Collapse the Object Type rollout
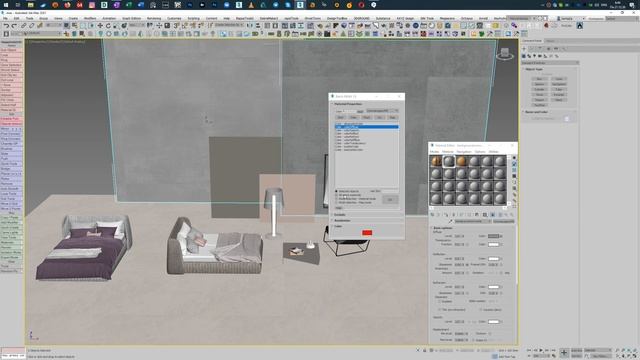 tap(534, 69)
